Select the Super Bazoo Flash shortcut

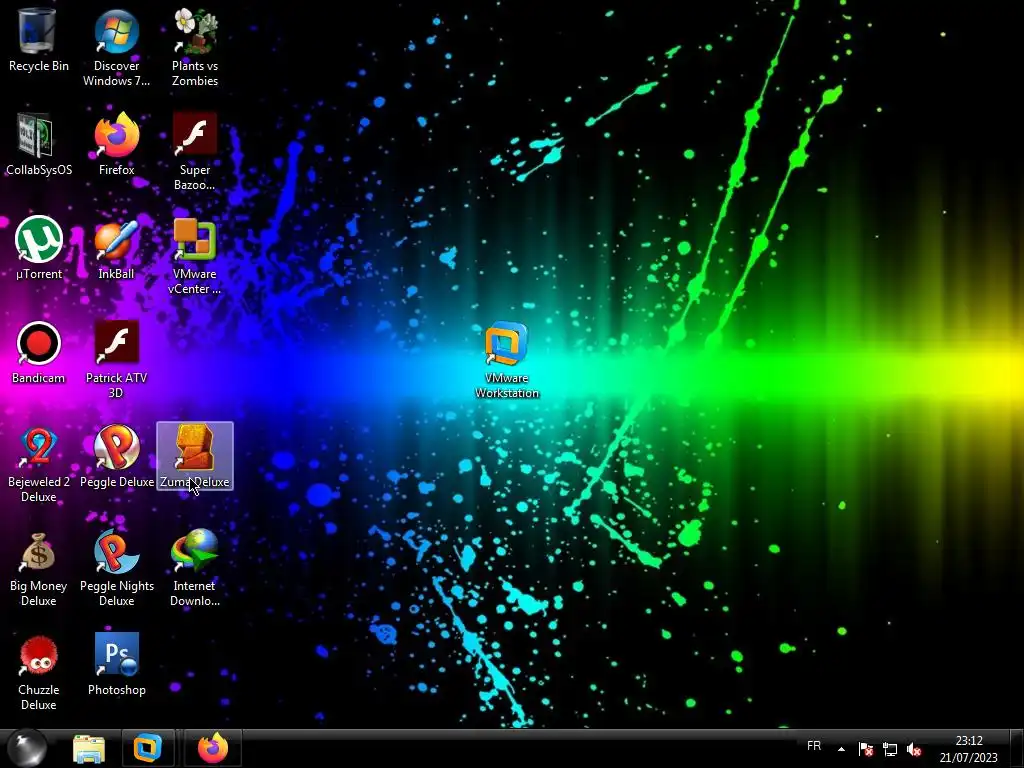(x=195, y=152)
